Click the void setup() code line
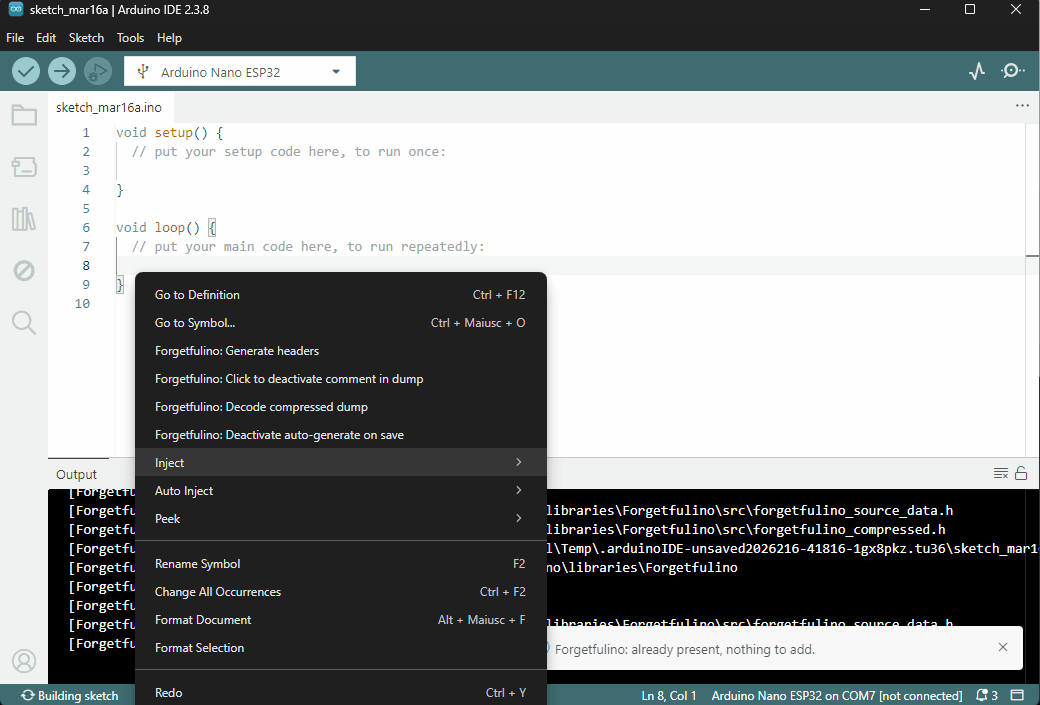The height and width of the screenshot is (705, 1040). [x=169, y=133]
